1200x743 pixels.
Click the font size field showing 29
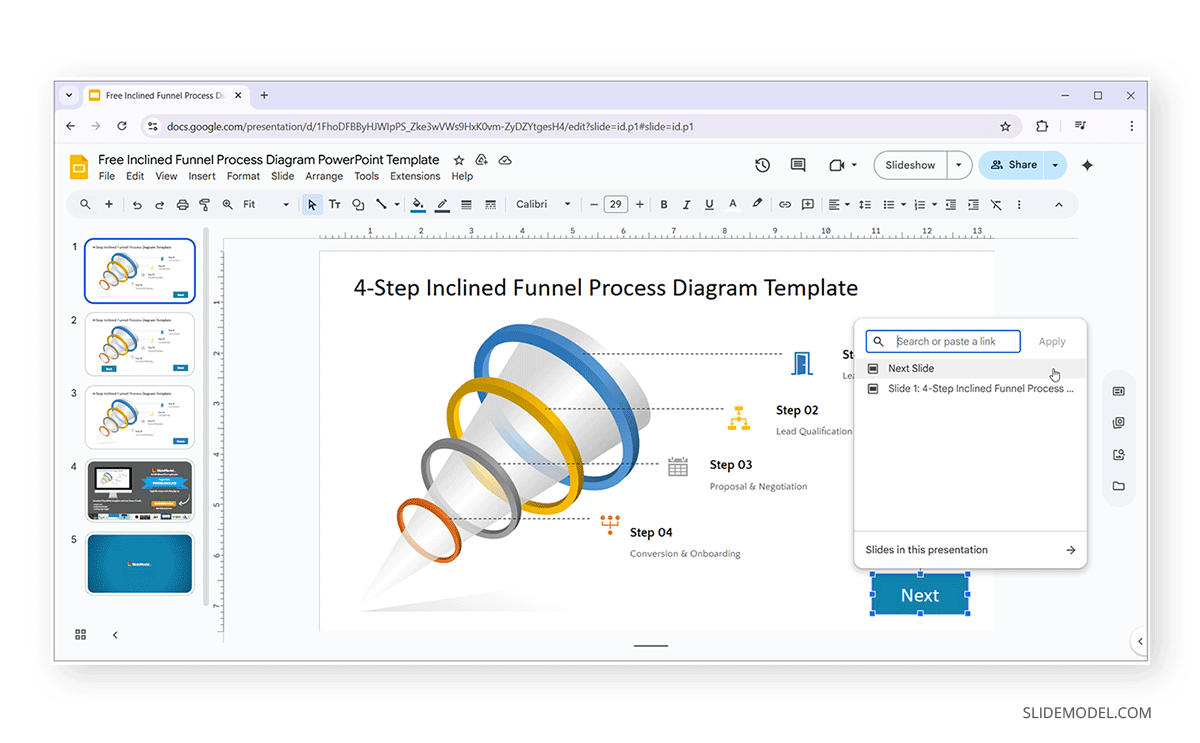tap(616, 204)
